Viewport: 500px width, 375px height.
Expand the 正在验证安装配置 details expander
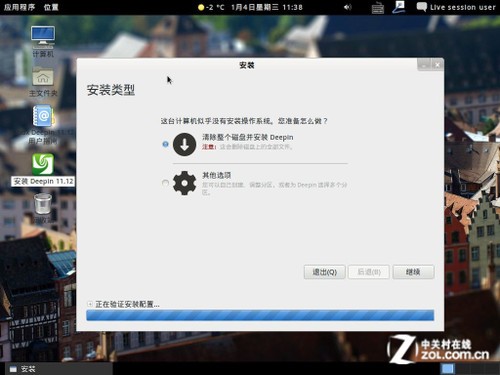pos(90,304)
